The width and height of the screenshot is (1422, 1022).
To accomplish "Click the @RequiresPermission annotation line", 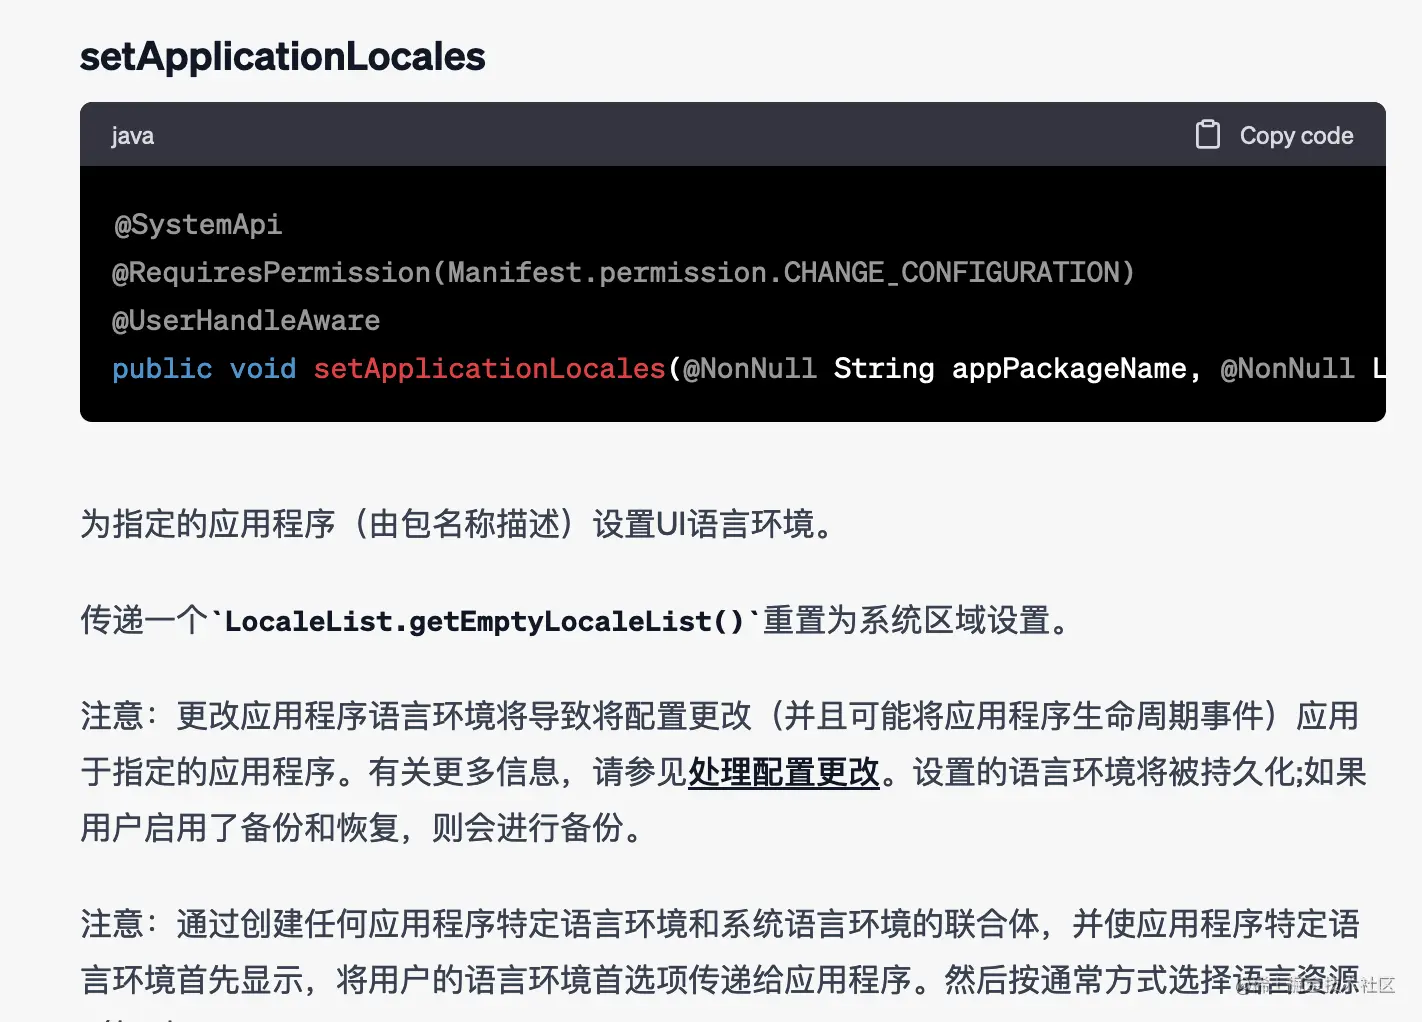I will tap(624, 273).
